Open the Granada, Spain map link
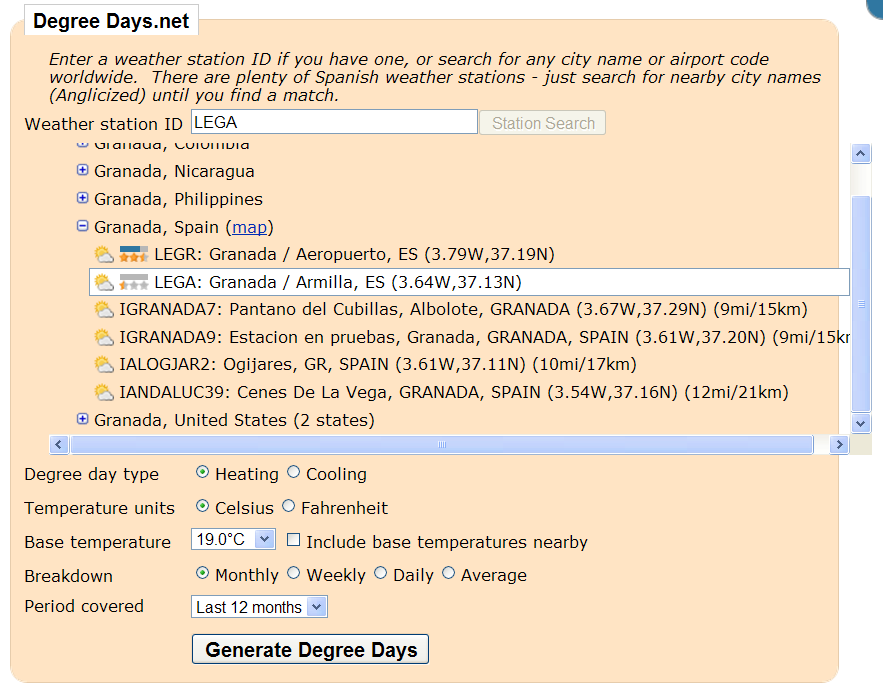Viewport: 883px width, 692px height. (x=250, y=227)
